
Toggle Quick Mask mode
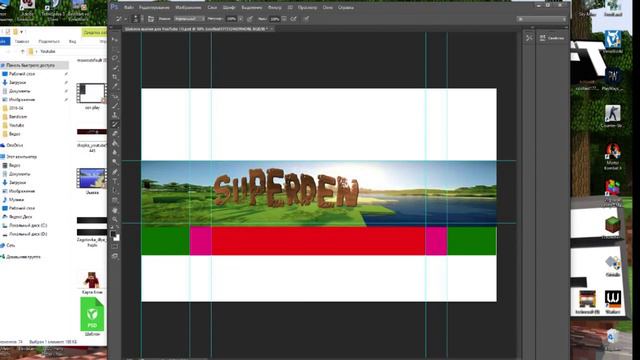click(115, 247)
